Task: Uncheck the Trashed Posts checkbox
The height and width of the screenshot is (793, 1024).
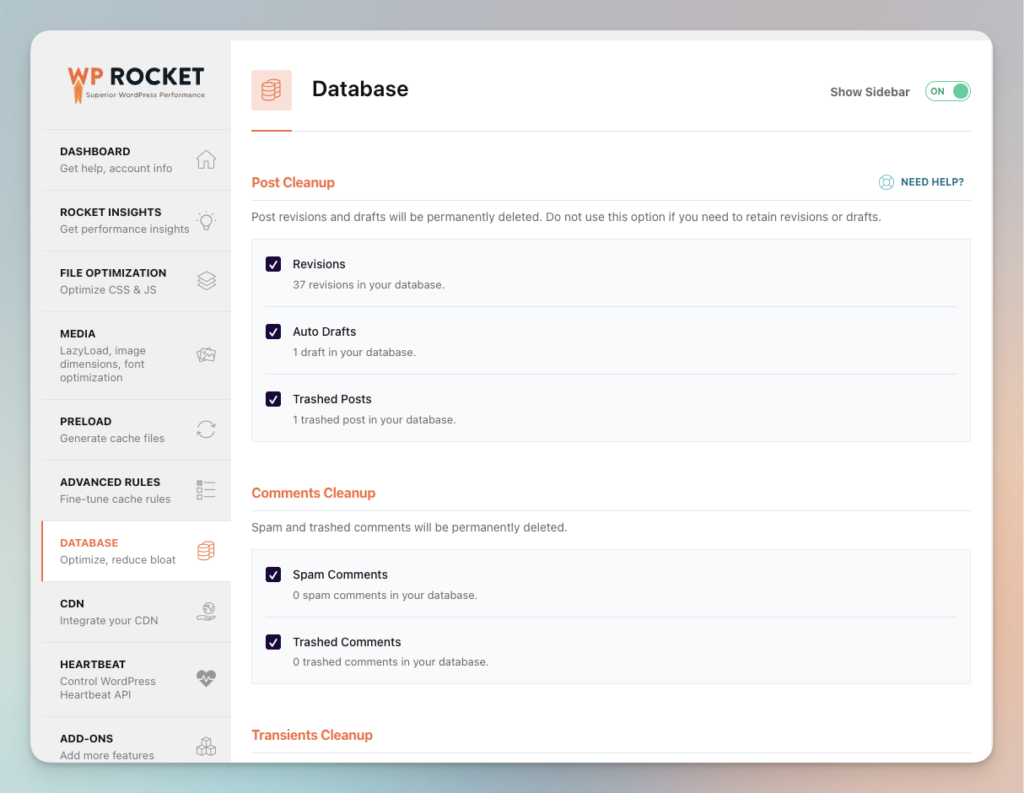Action: (273, 398)
